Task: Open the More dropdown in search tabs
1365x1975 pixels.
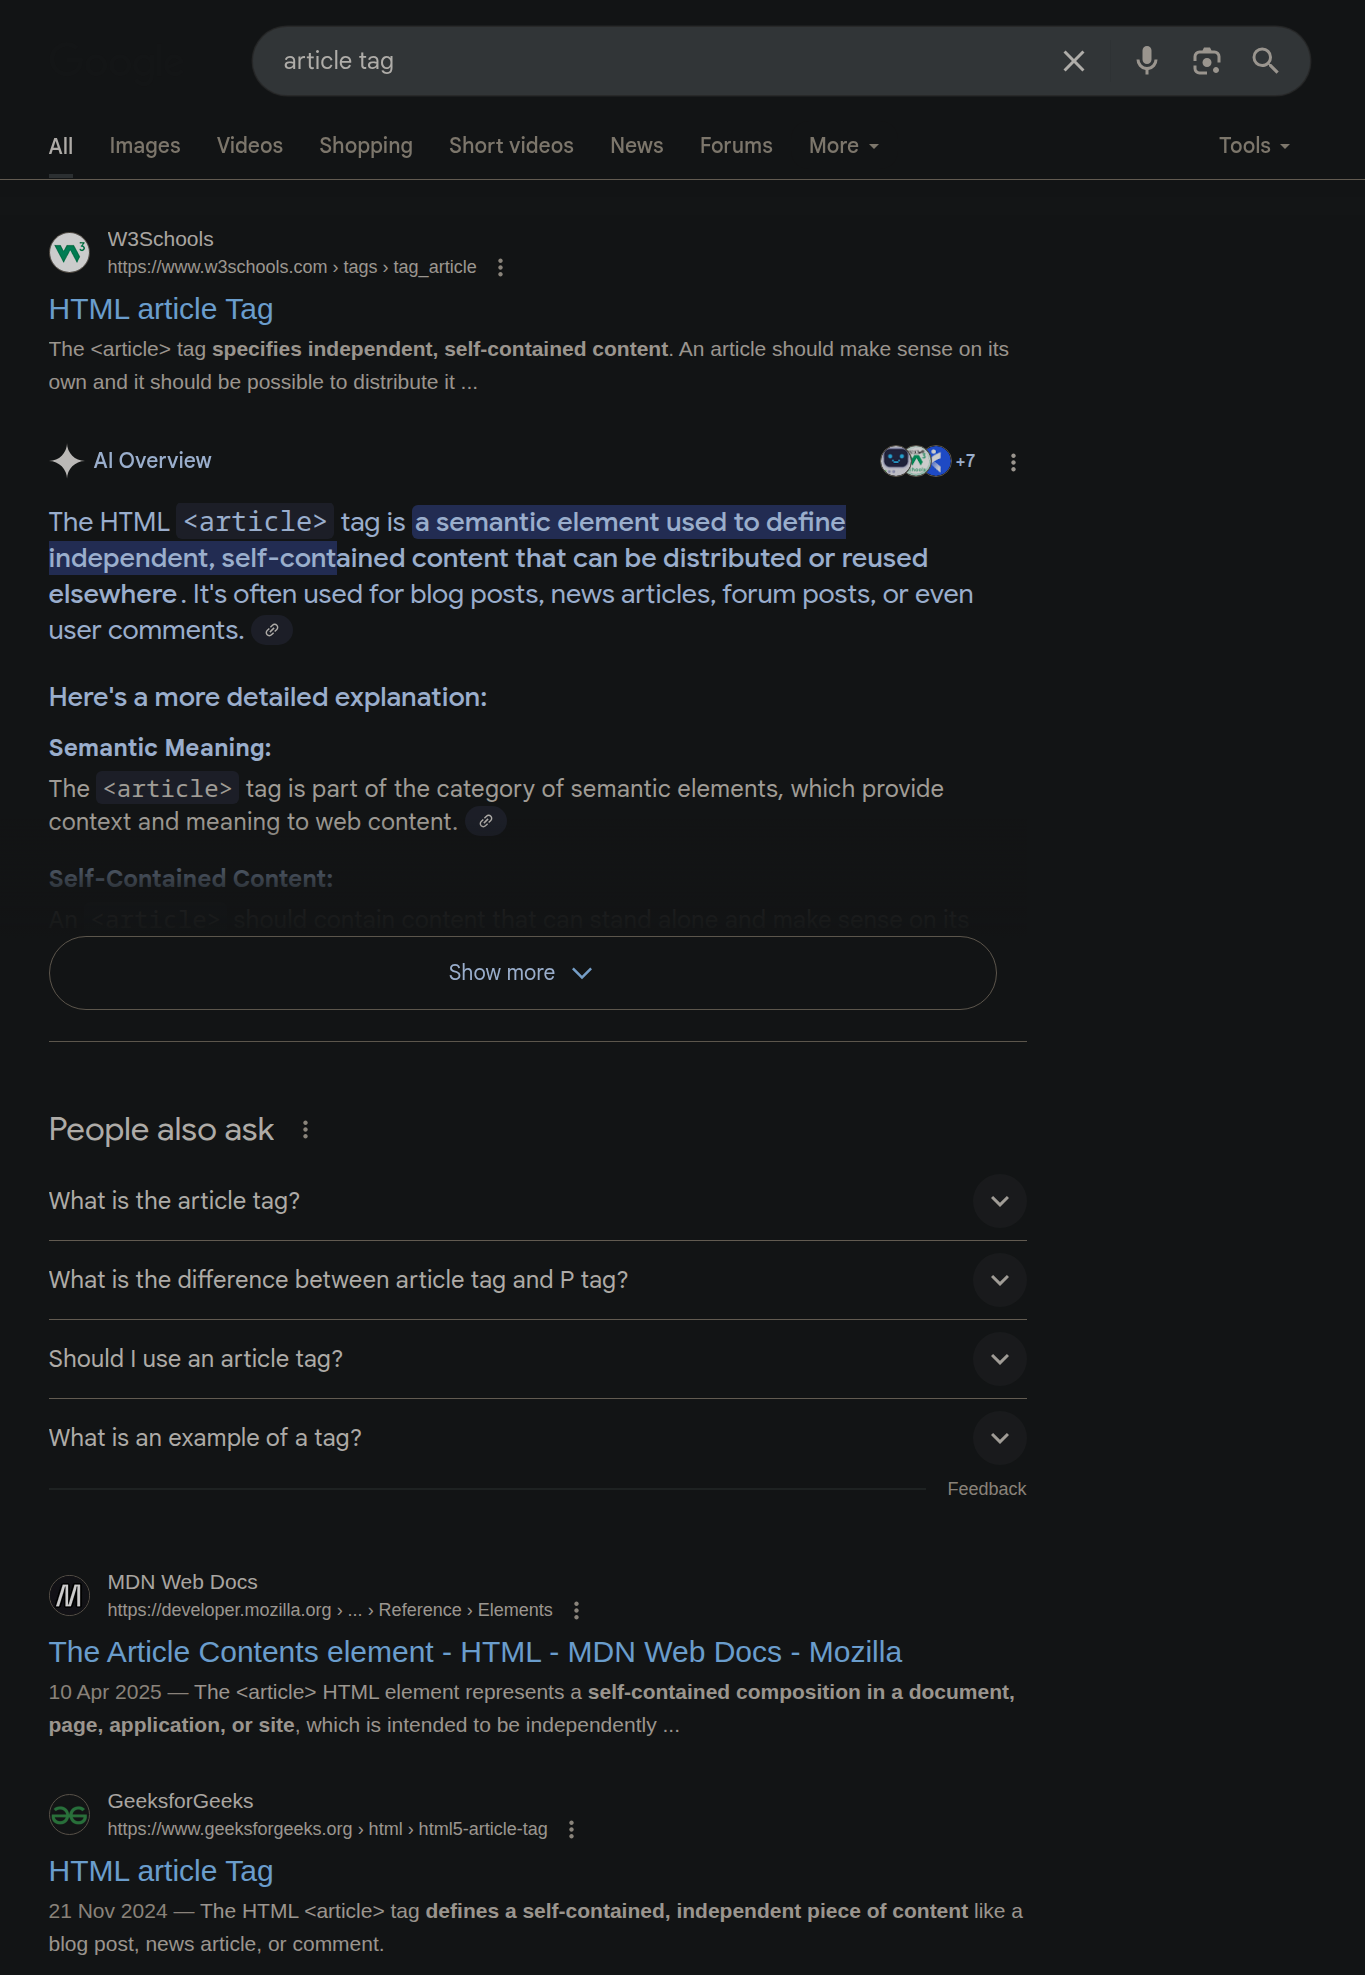Action: (843, 146)
